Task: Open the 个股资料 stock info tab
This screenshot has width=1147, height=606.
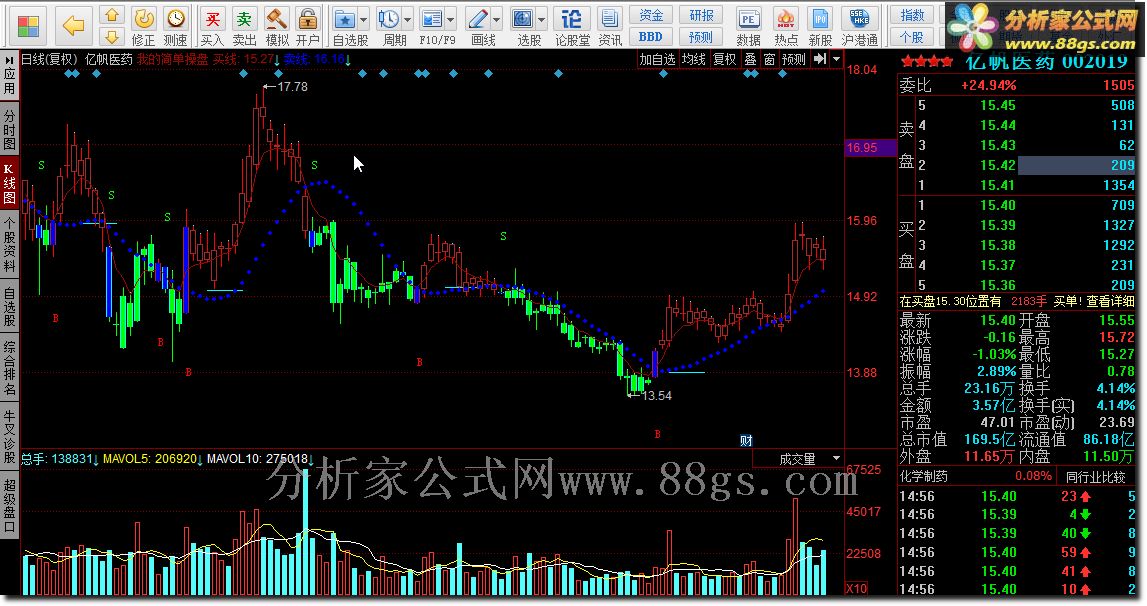Action: (x=10, y=244)
